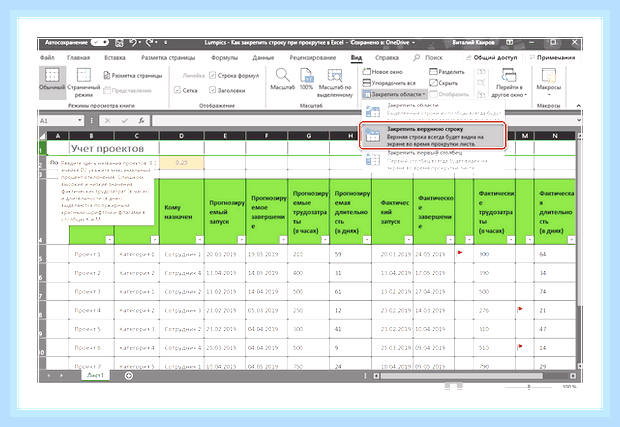Viewport: 620px width, 427px height.
Task: Click the Name Box showing A1
Action: point(58,121)
